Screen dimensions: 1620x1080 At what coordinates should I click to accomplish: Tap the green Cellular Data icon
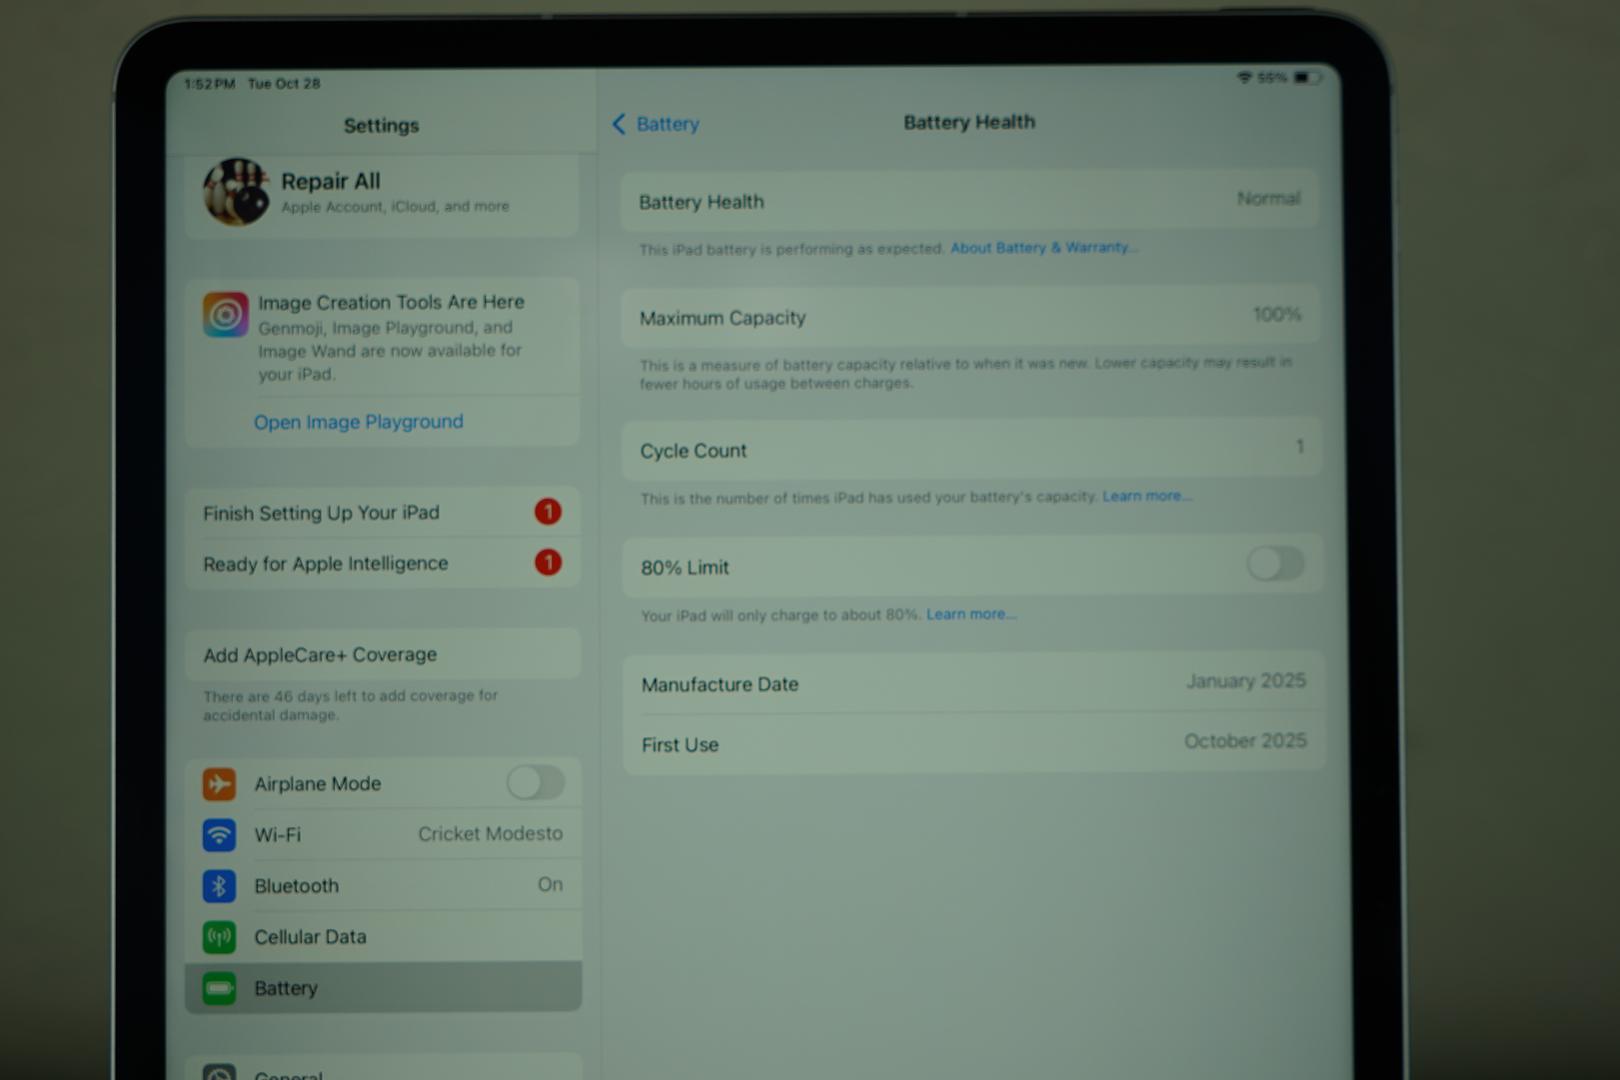pos(219,937)
